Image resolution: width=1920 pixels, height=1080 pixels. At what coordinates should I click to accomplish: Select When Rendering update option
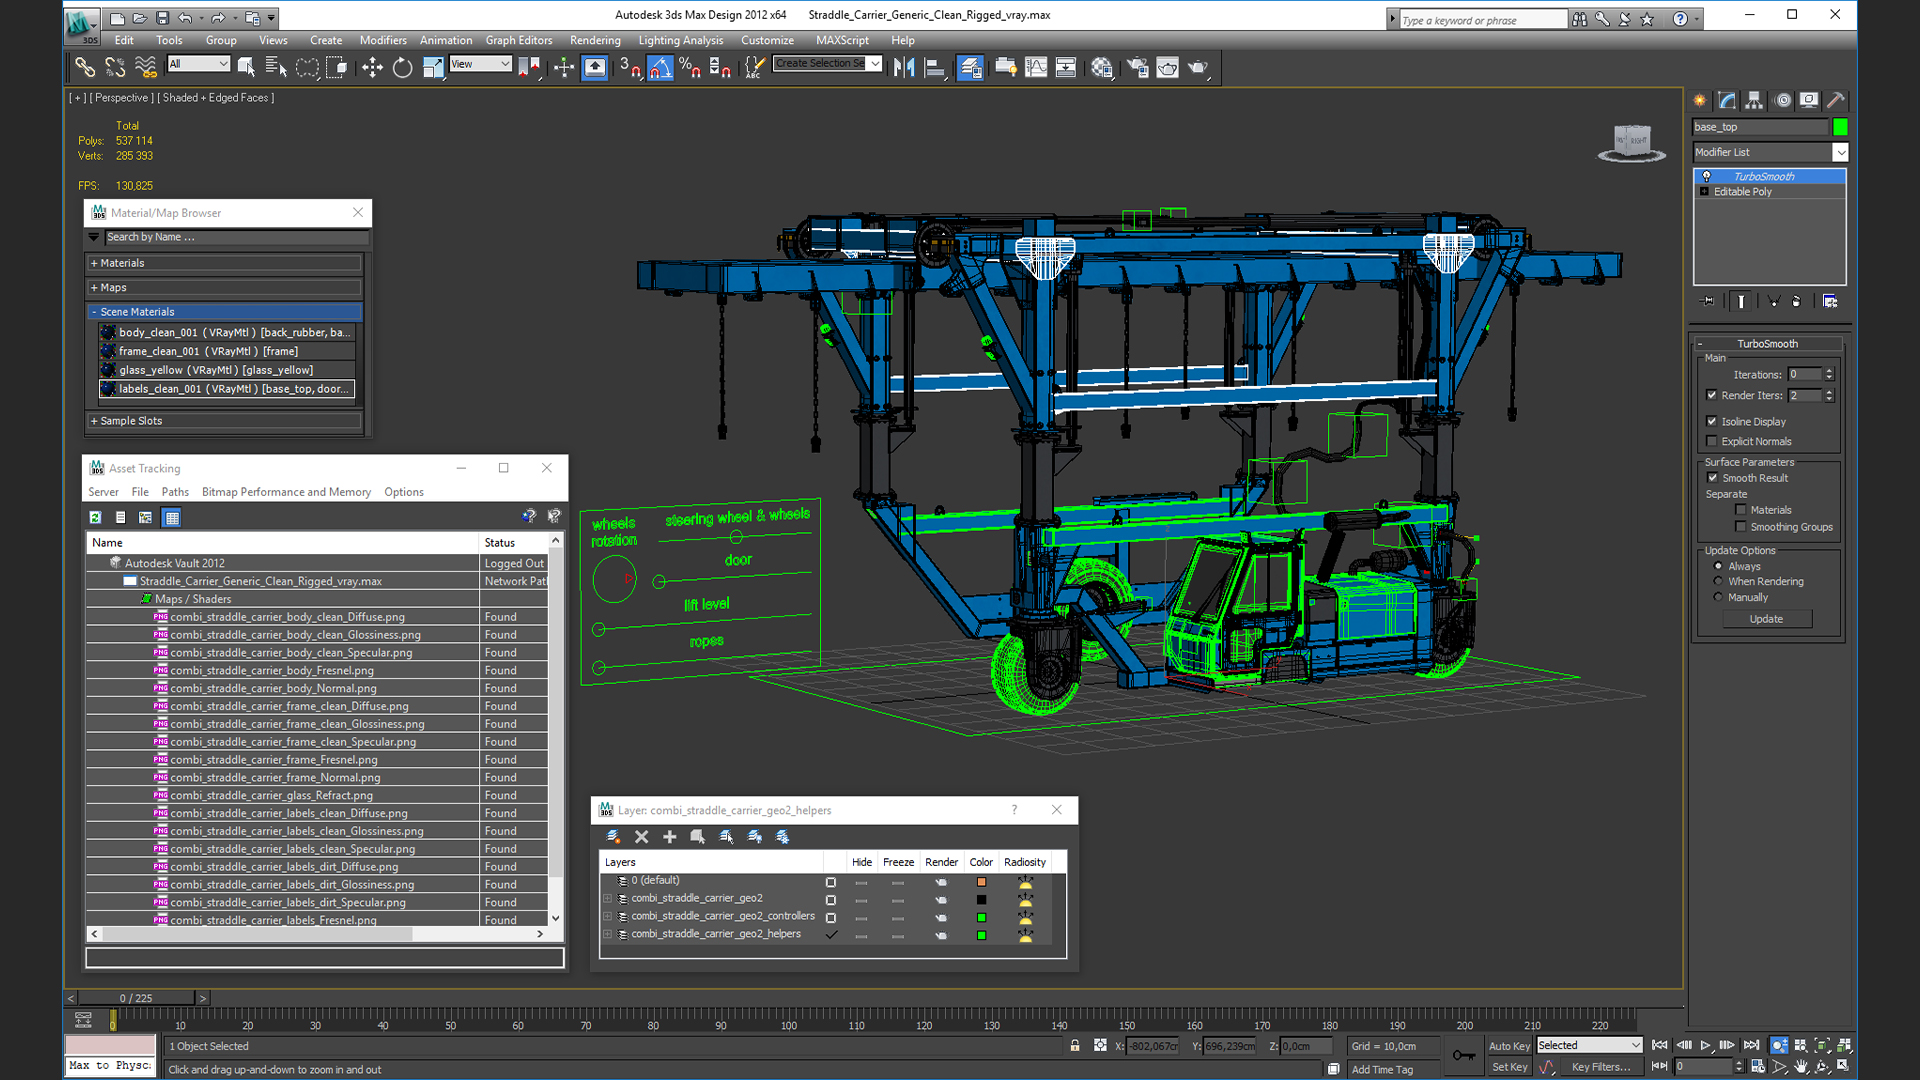click(1719, 581)
